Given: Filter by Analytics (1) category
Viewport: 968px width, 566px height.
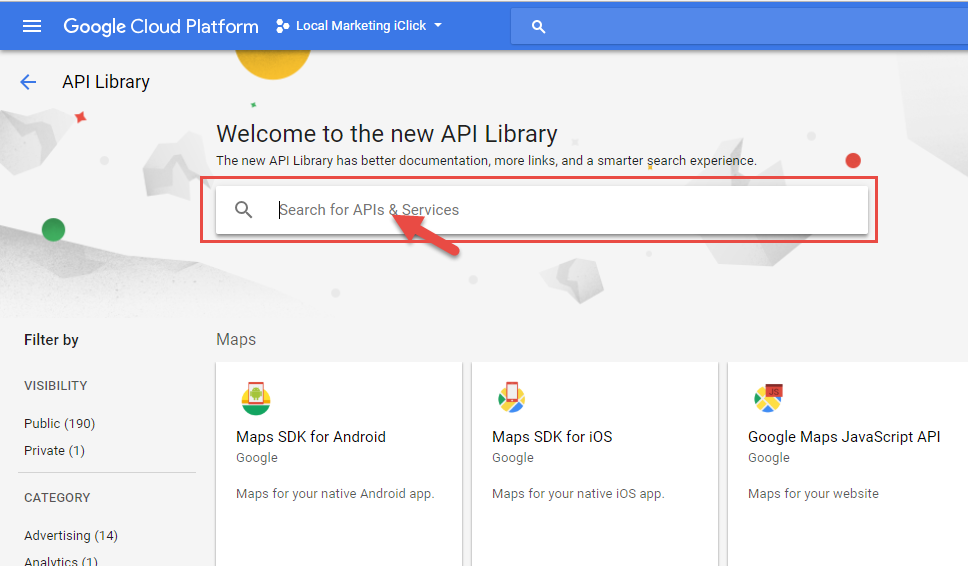Looking at the screenshot, I should 60,560.
